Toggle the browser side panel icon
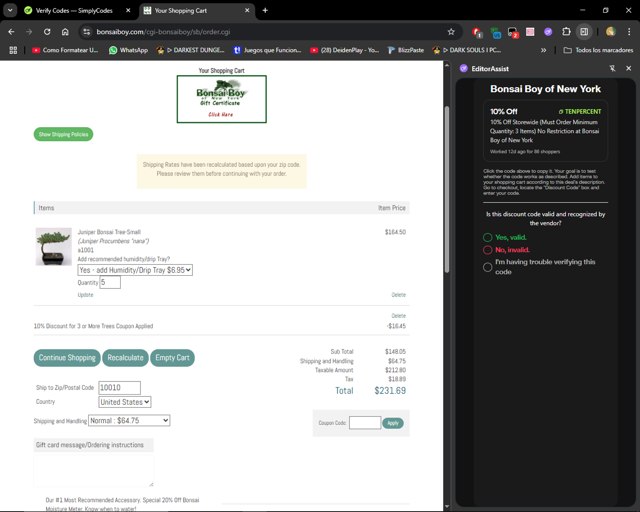This screenshot has width=640, height=512. pyautogui.click(x=584, y=31)
